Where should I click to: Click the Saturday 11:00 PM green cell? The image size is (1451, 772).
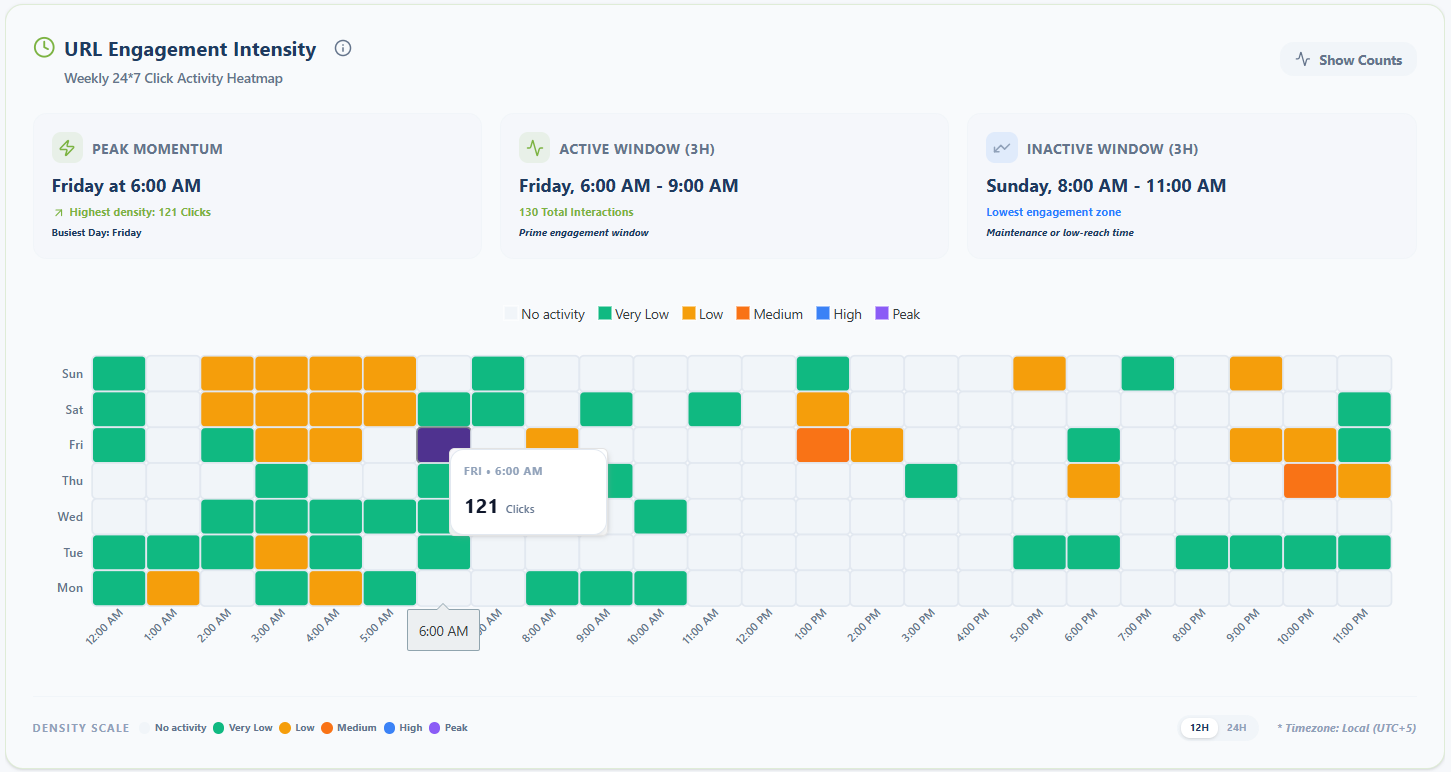[x=1364, y=409]
